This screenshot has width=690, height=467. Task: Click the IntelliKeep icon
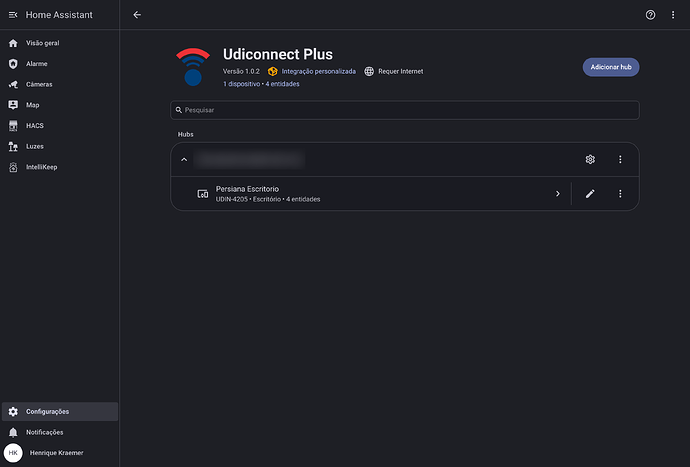13,167
